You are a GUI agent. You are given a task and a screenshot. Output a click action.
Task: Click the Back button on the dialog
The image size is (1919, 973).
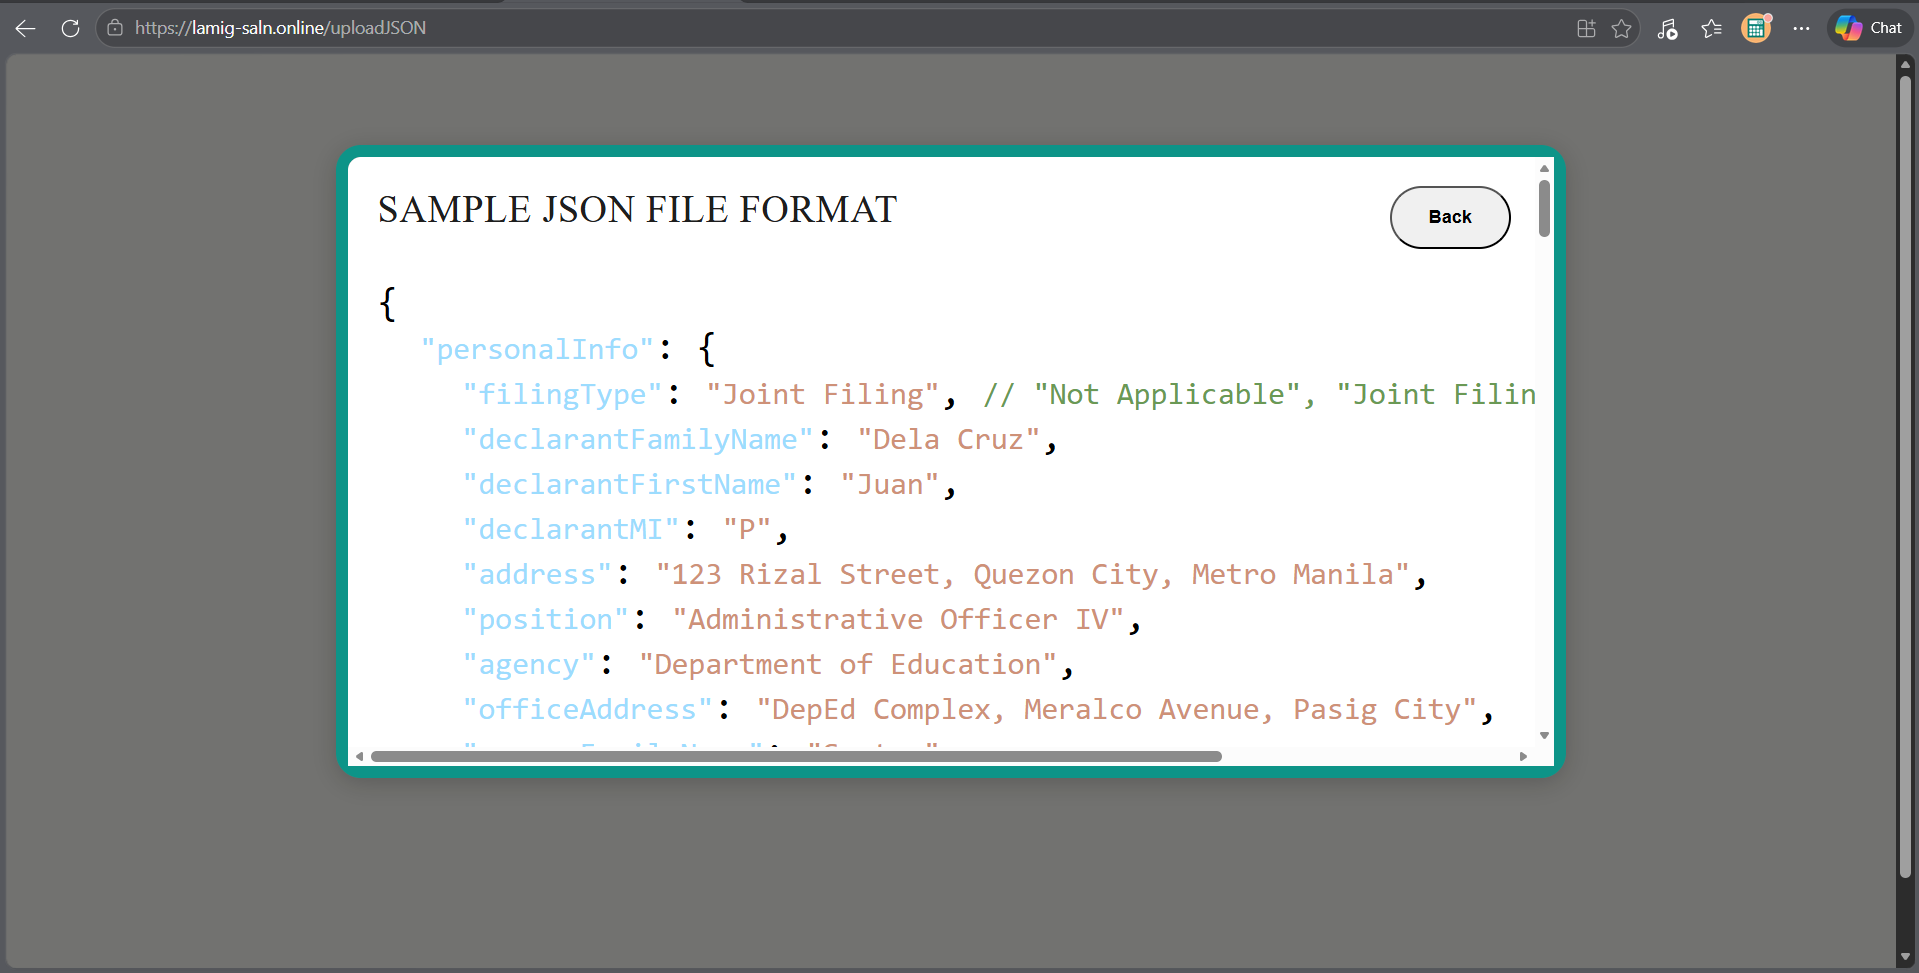coord(1449,217)
